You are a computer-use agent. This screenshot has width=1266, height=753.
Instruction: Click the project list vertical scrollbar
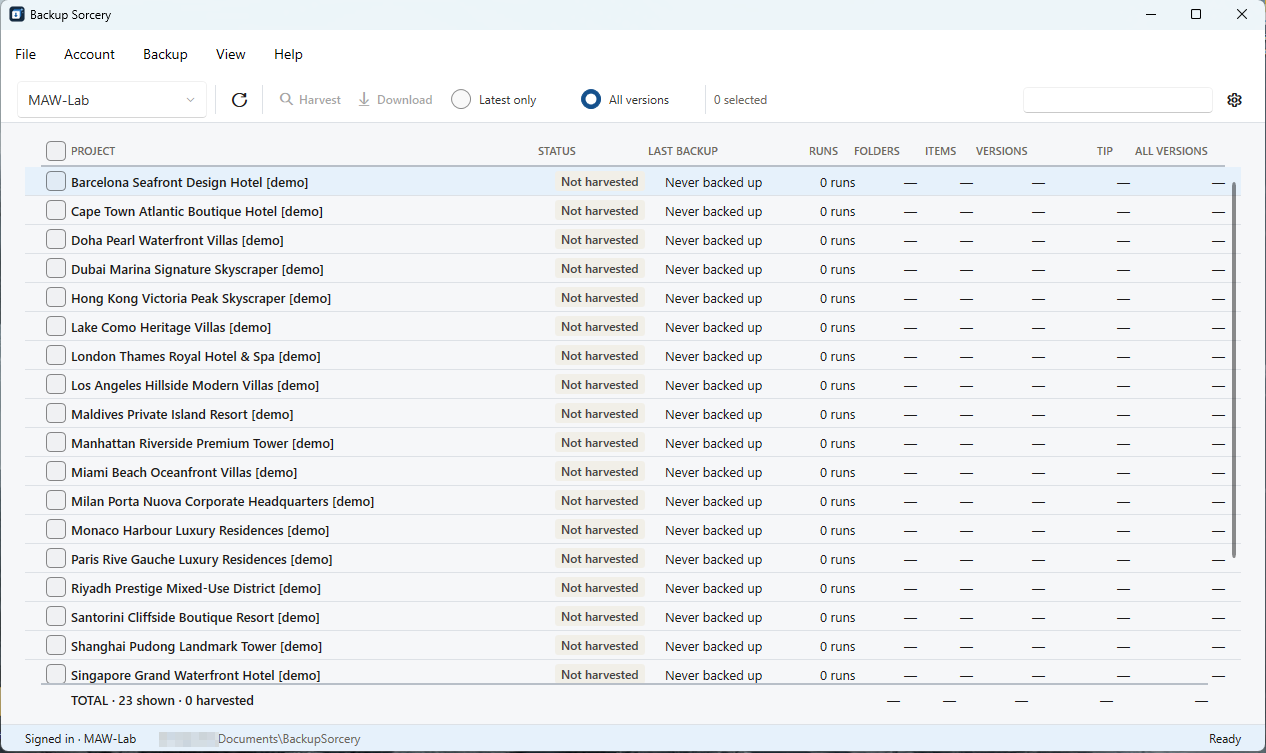tap(1235, 370)
